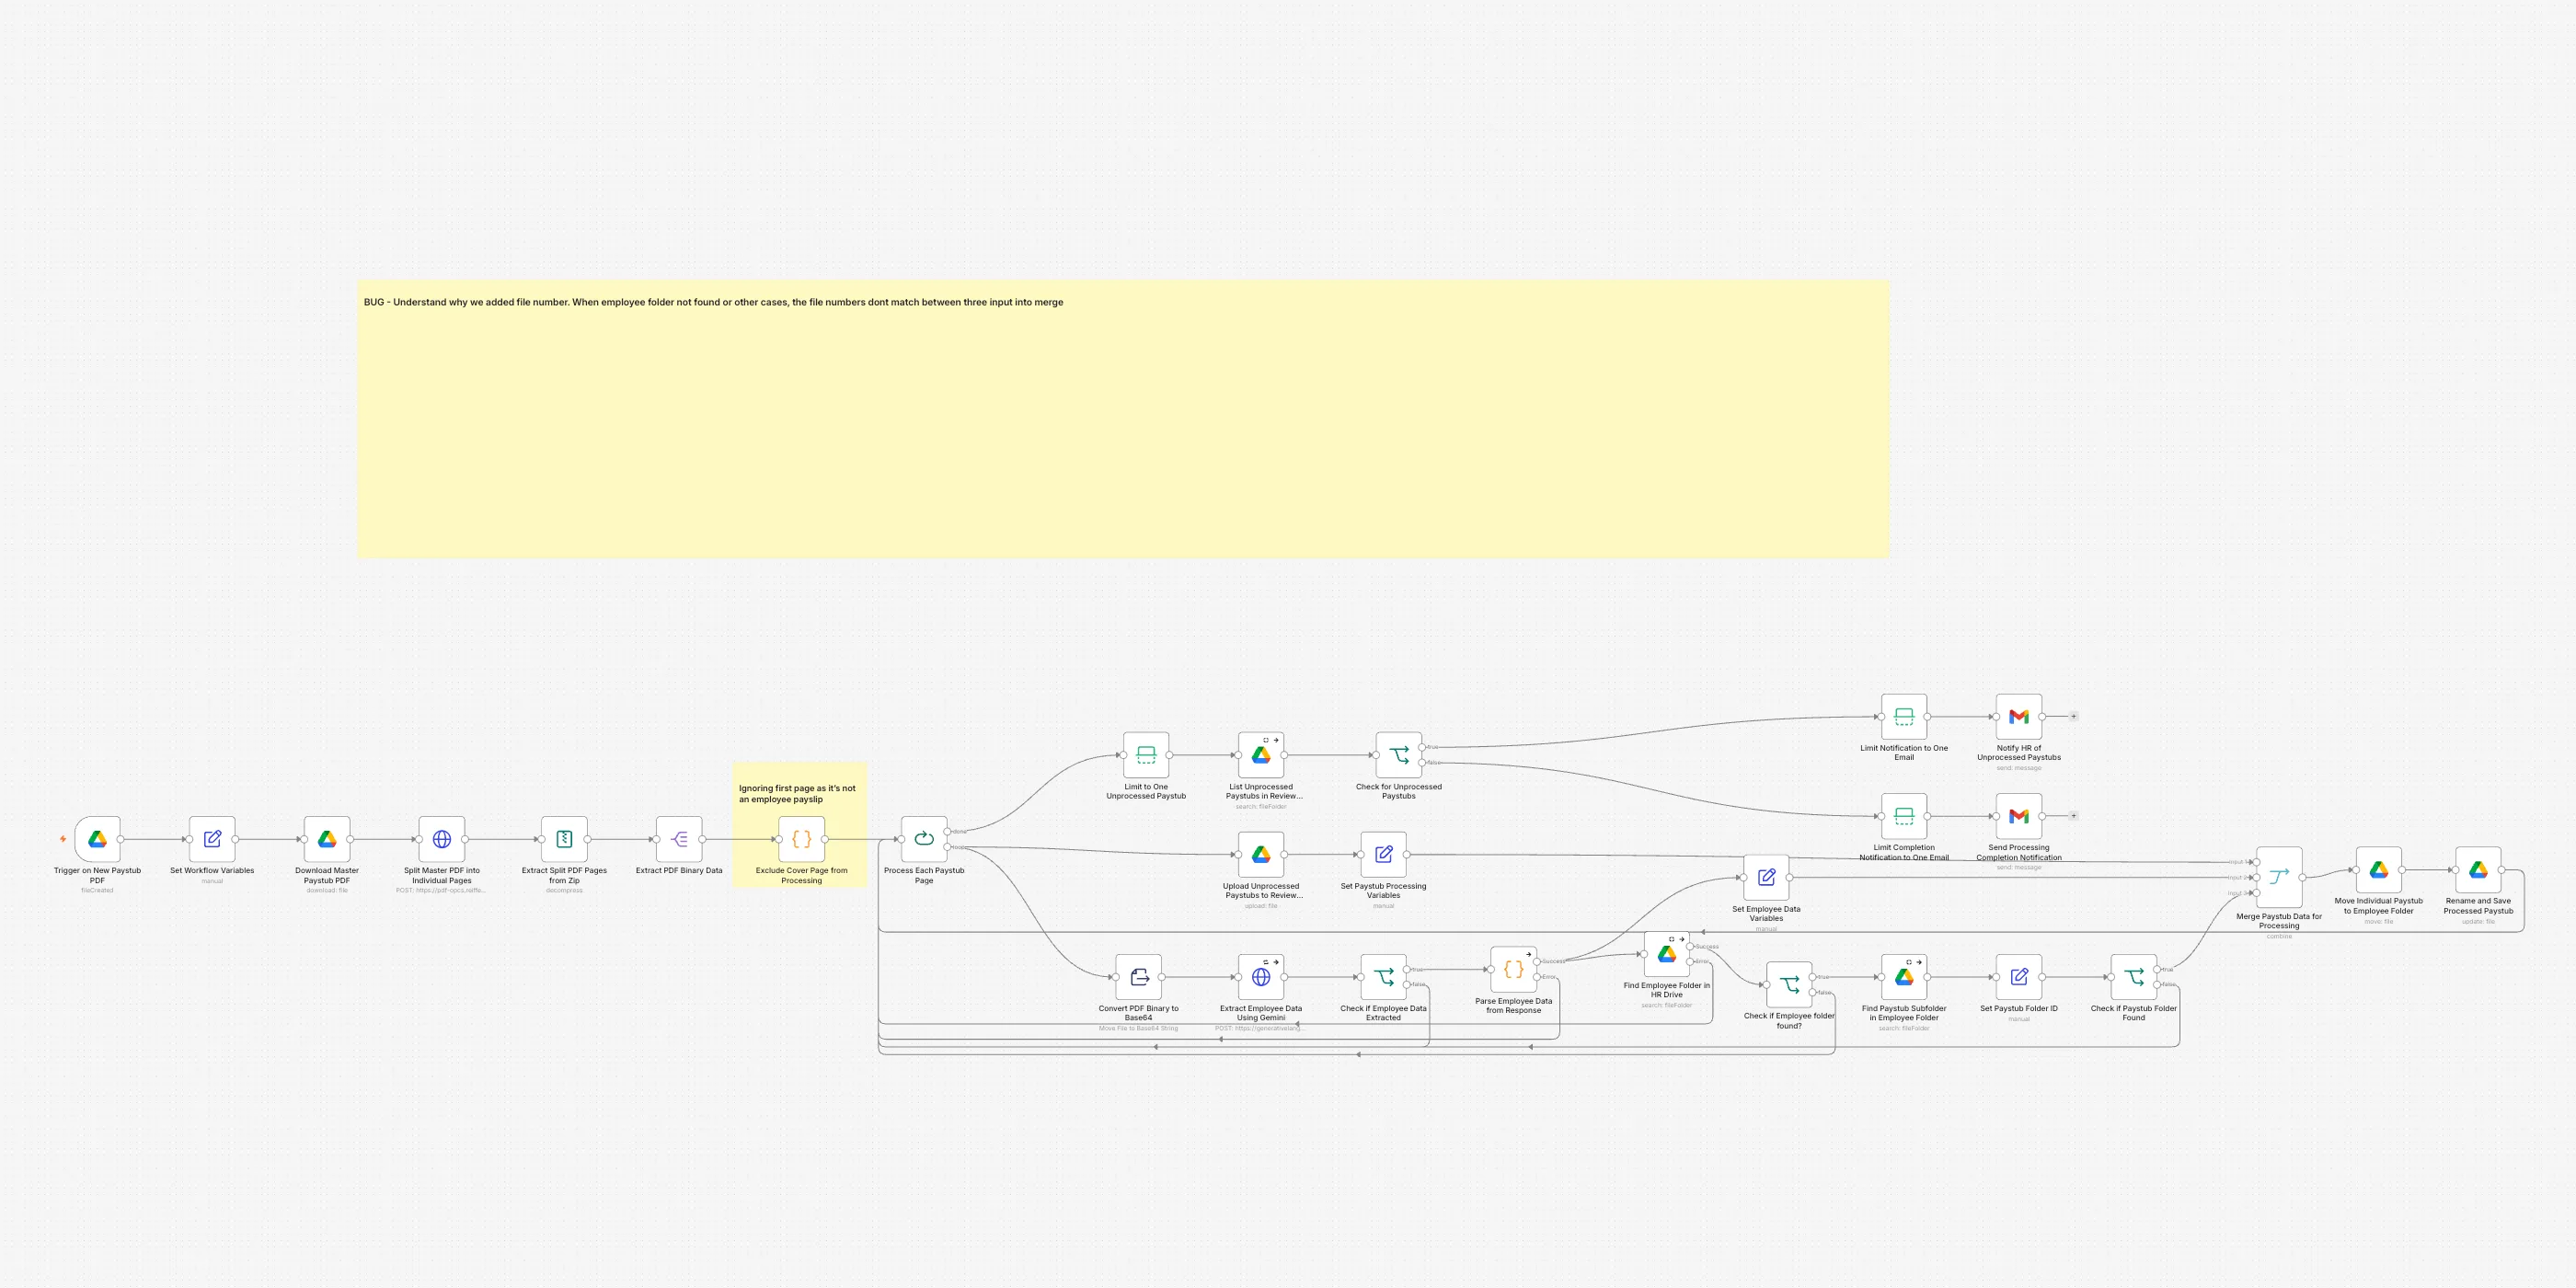The width and height of the screenshot is (2576, 1288).
Task: Open Check if Employee Data Extracted node
Action: coord(1384,977)
